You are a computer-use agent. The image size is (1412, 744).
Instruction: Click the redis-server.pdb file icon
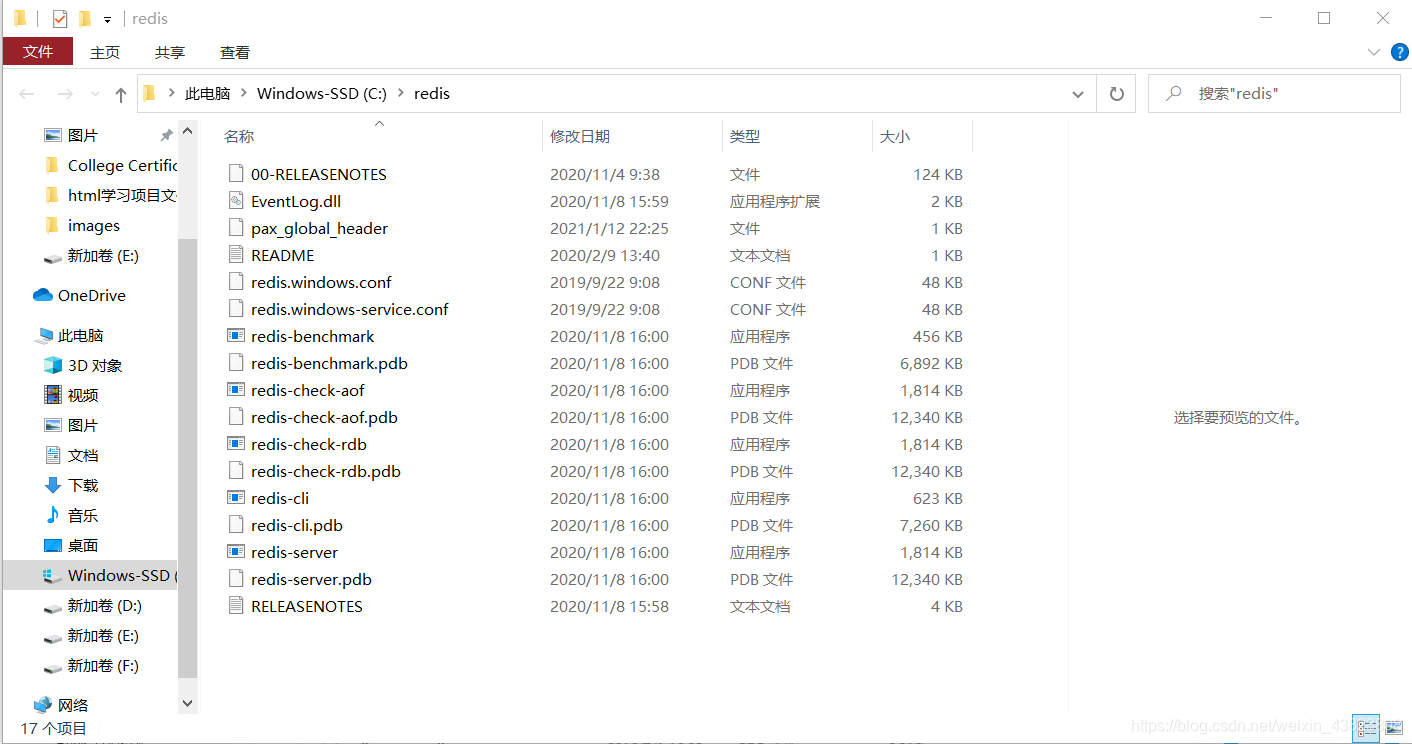point(236,579)
